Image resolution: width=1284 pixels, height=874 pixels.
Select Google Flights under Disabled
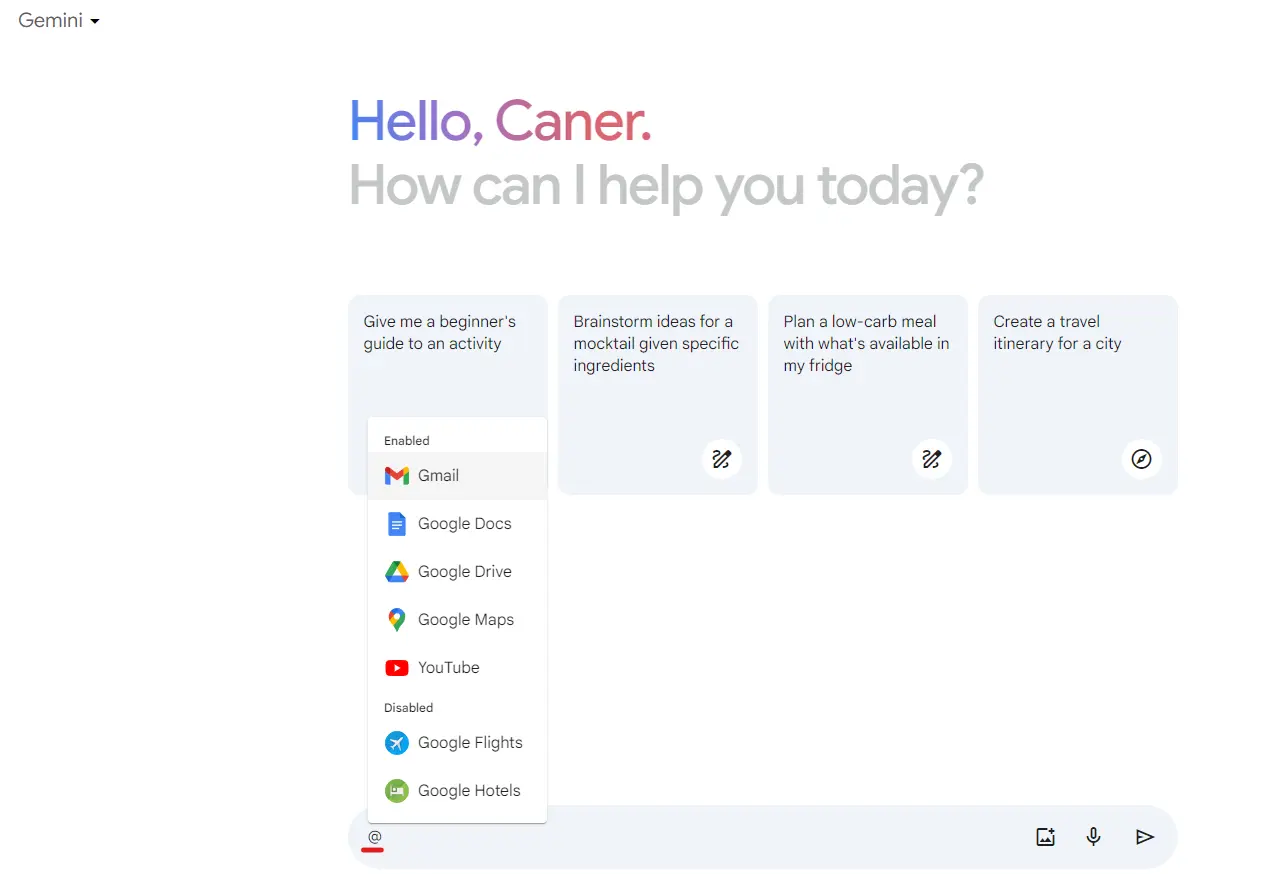[457, 743]
